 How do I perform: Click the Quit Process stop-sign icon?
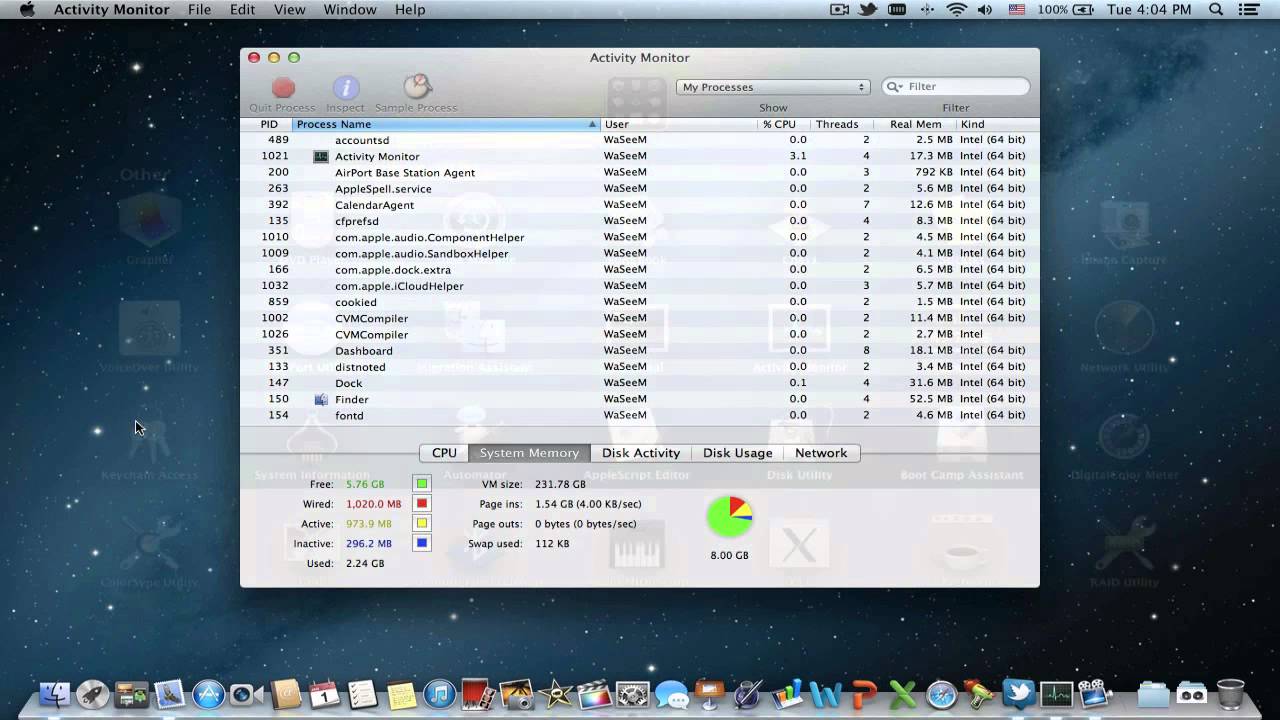[283, 88]
